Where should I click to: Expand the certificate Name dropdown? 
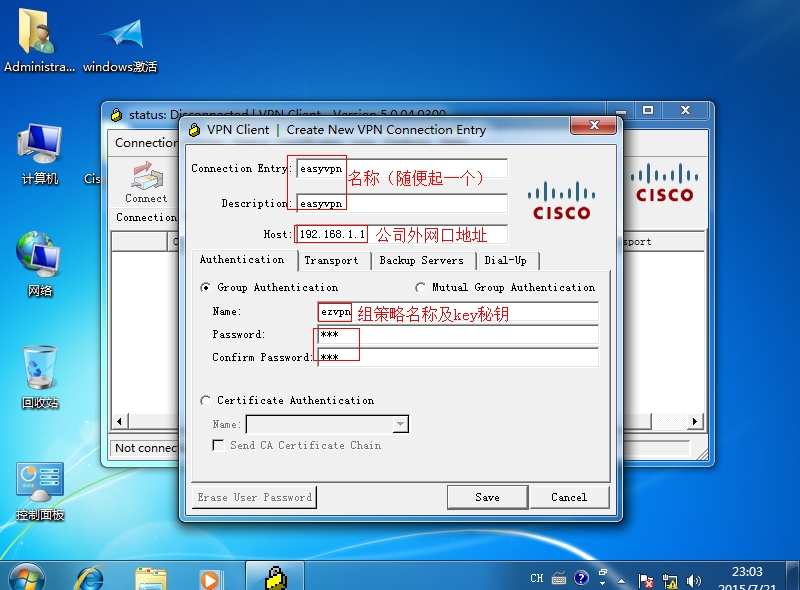pos(401,424)
